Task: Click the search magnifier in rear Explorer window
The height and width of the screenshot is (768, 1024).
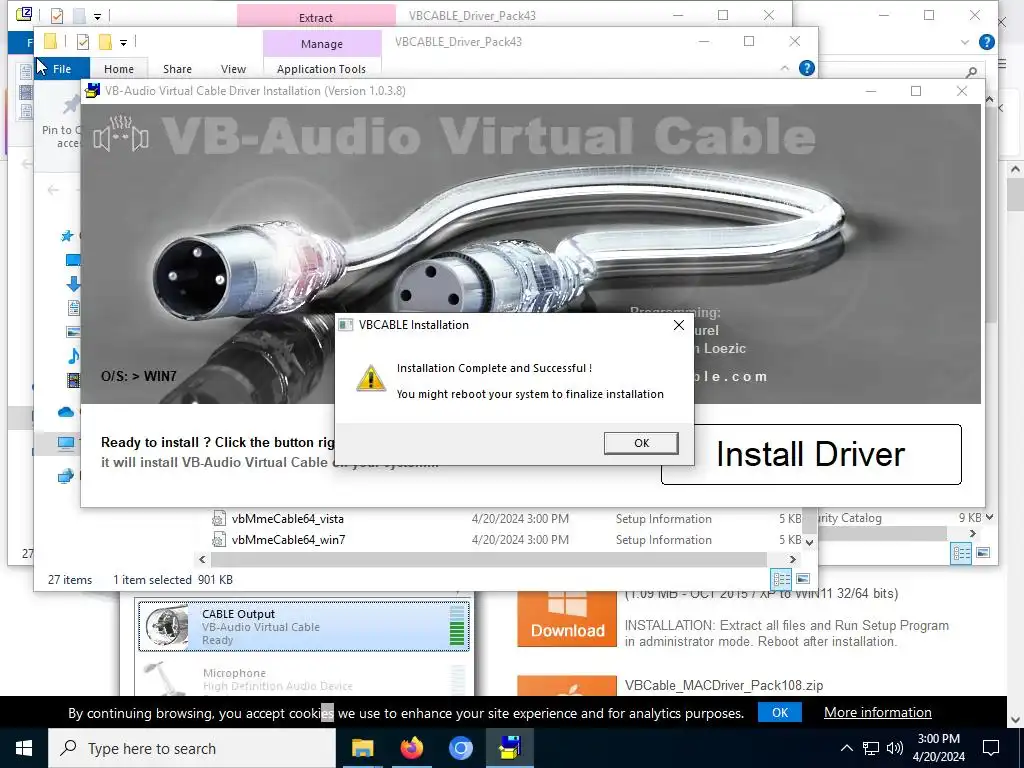Action: tap(972, 72)
